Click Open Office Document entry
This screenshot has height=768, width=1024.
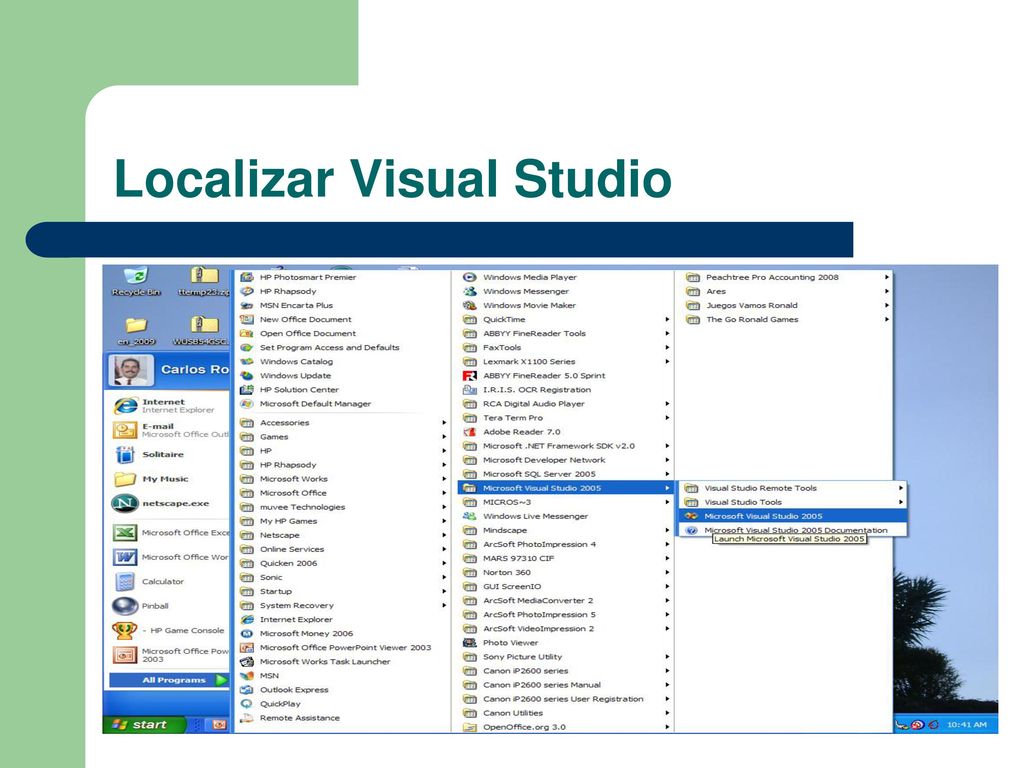[343, 333]
